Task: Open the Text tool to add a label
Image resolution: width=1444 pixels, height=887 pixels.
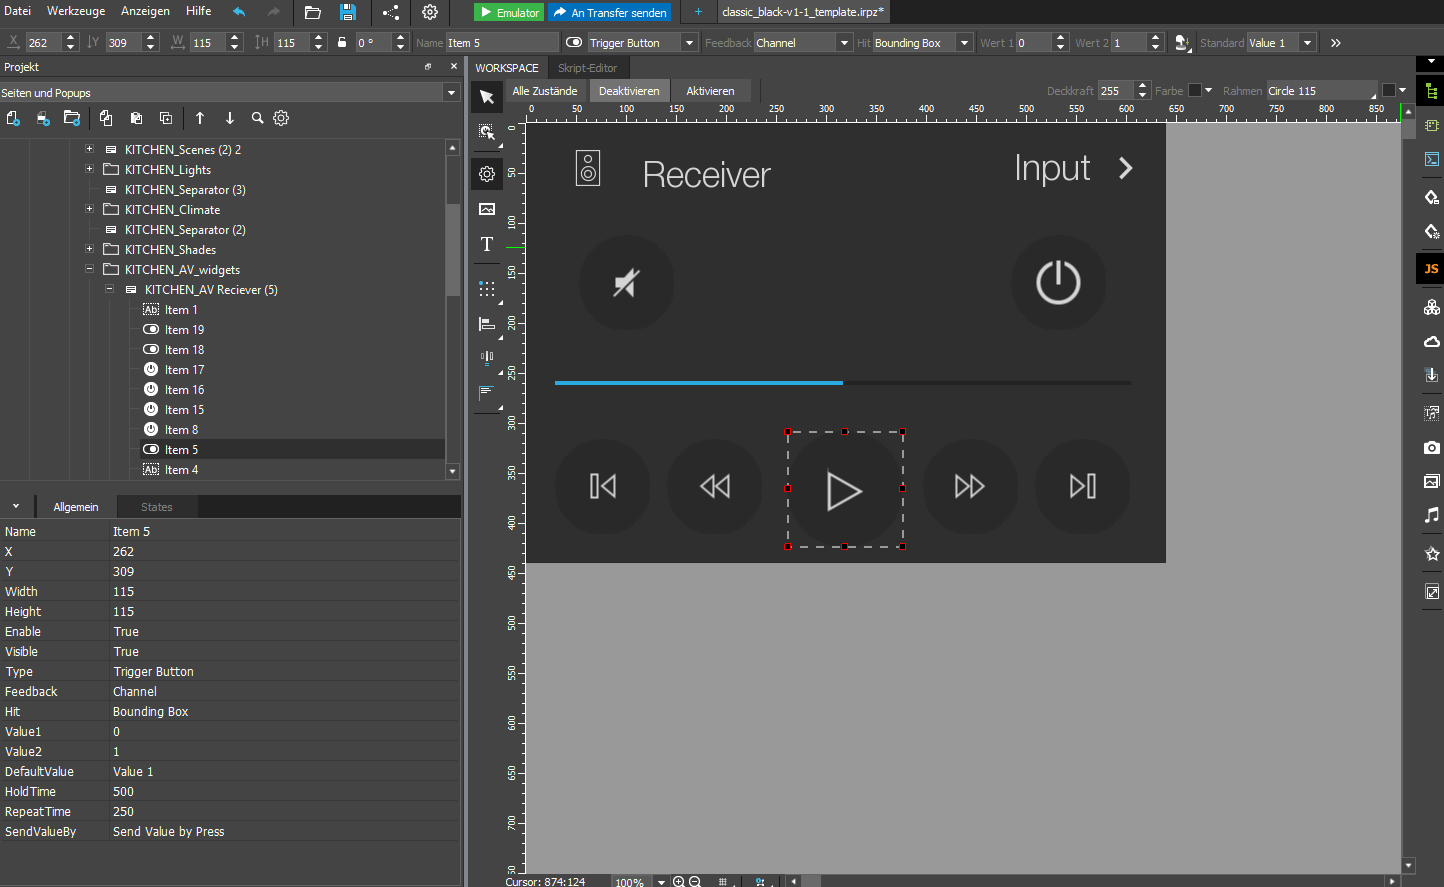Action: pyautogui.click(x=486, y=243)
